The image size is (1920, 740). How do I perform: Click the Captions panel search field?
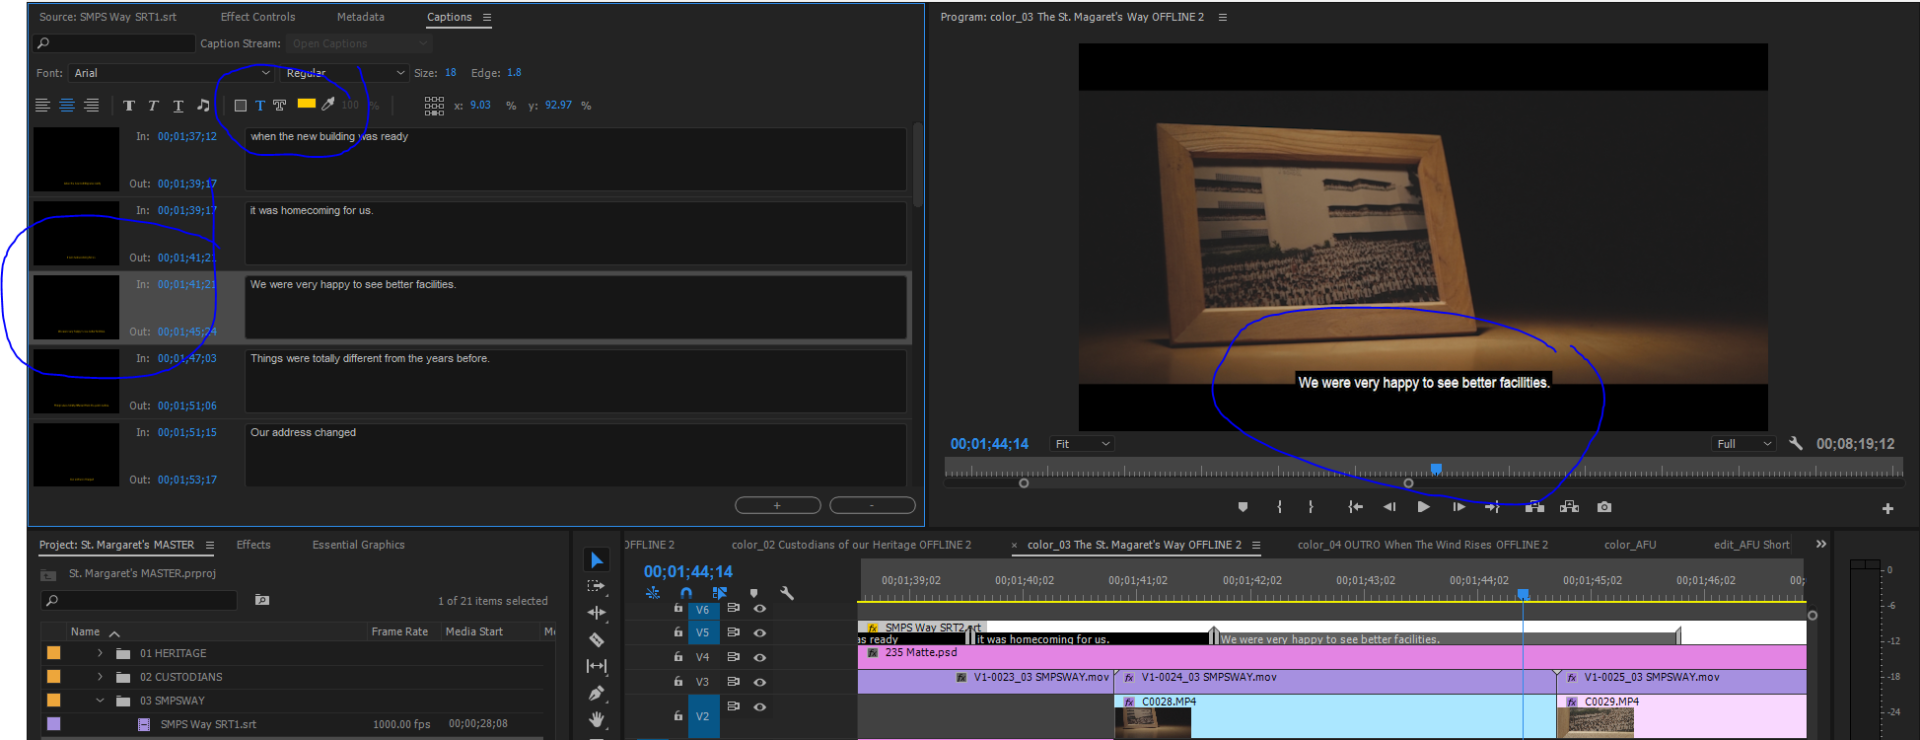[x=114, y=43]
